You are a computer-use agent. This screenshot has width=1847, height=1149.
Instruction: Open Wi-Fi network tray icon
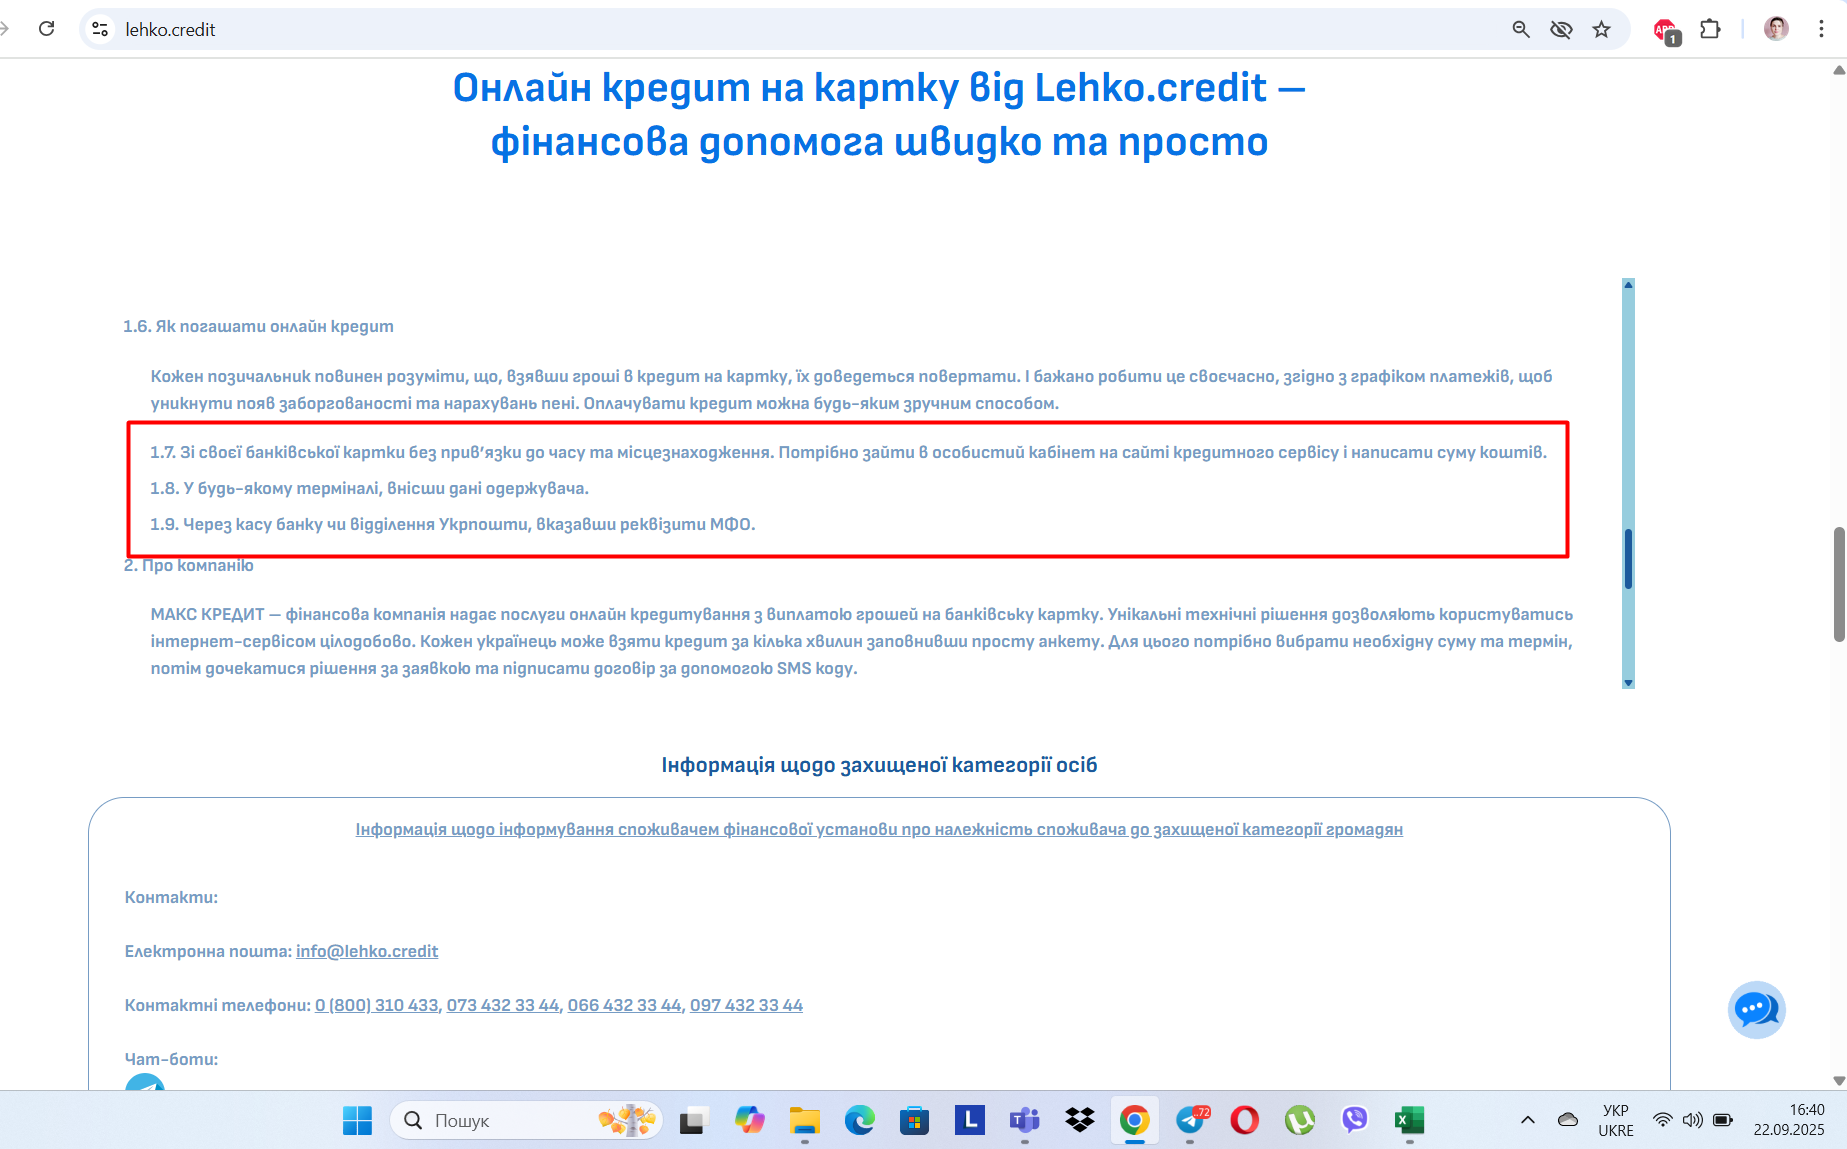1662,1120
